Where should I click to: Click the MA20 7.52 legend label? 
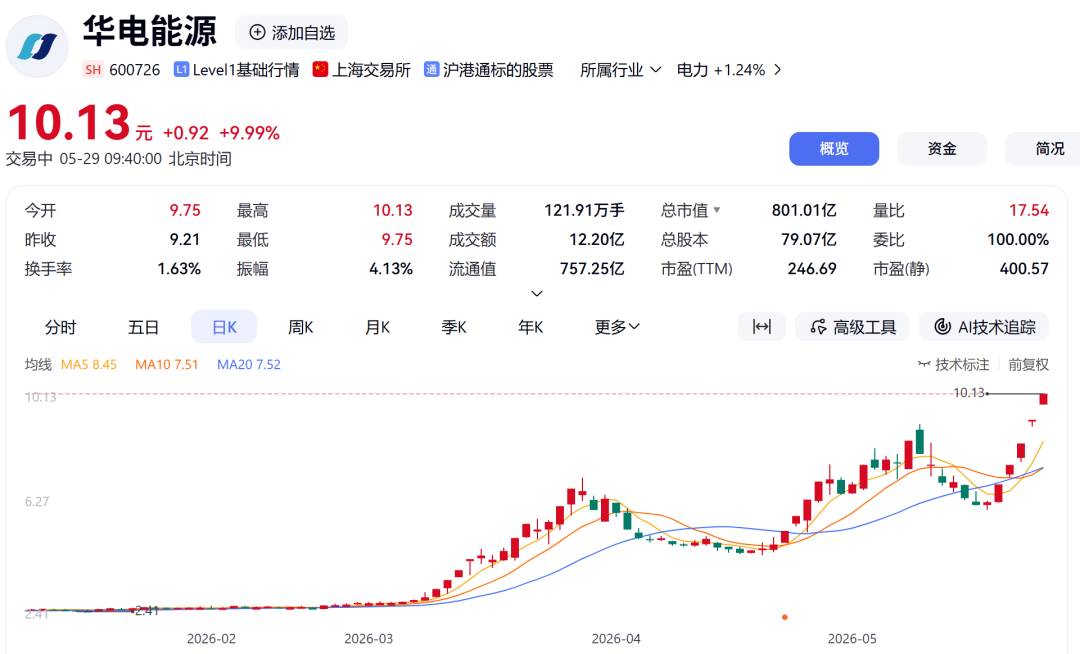[x=249, y=365]
